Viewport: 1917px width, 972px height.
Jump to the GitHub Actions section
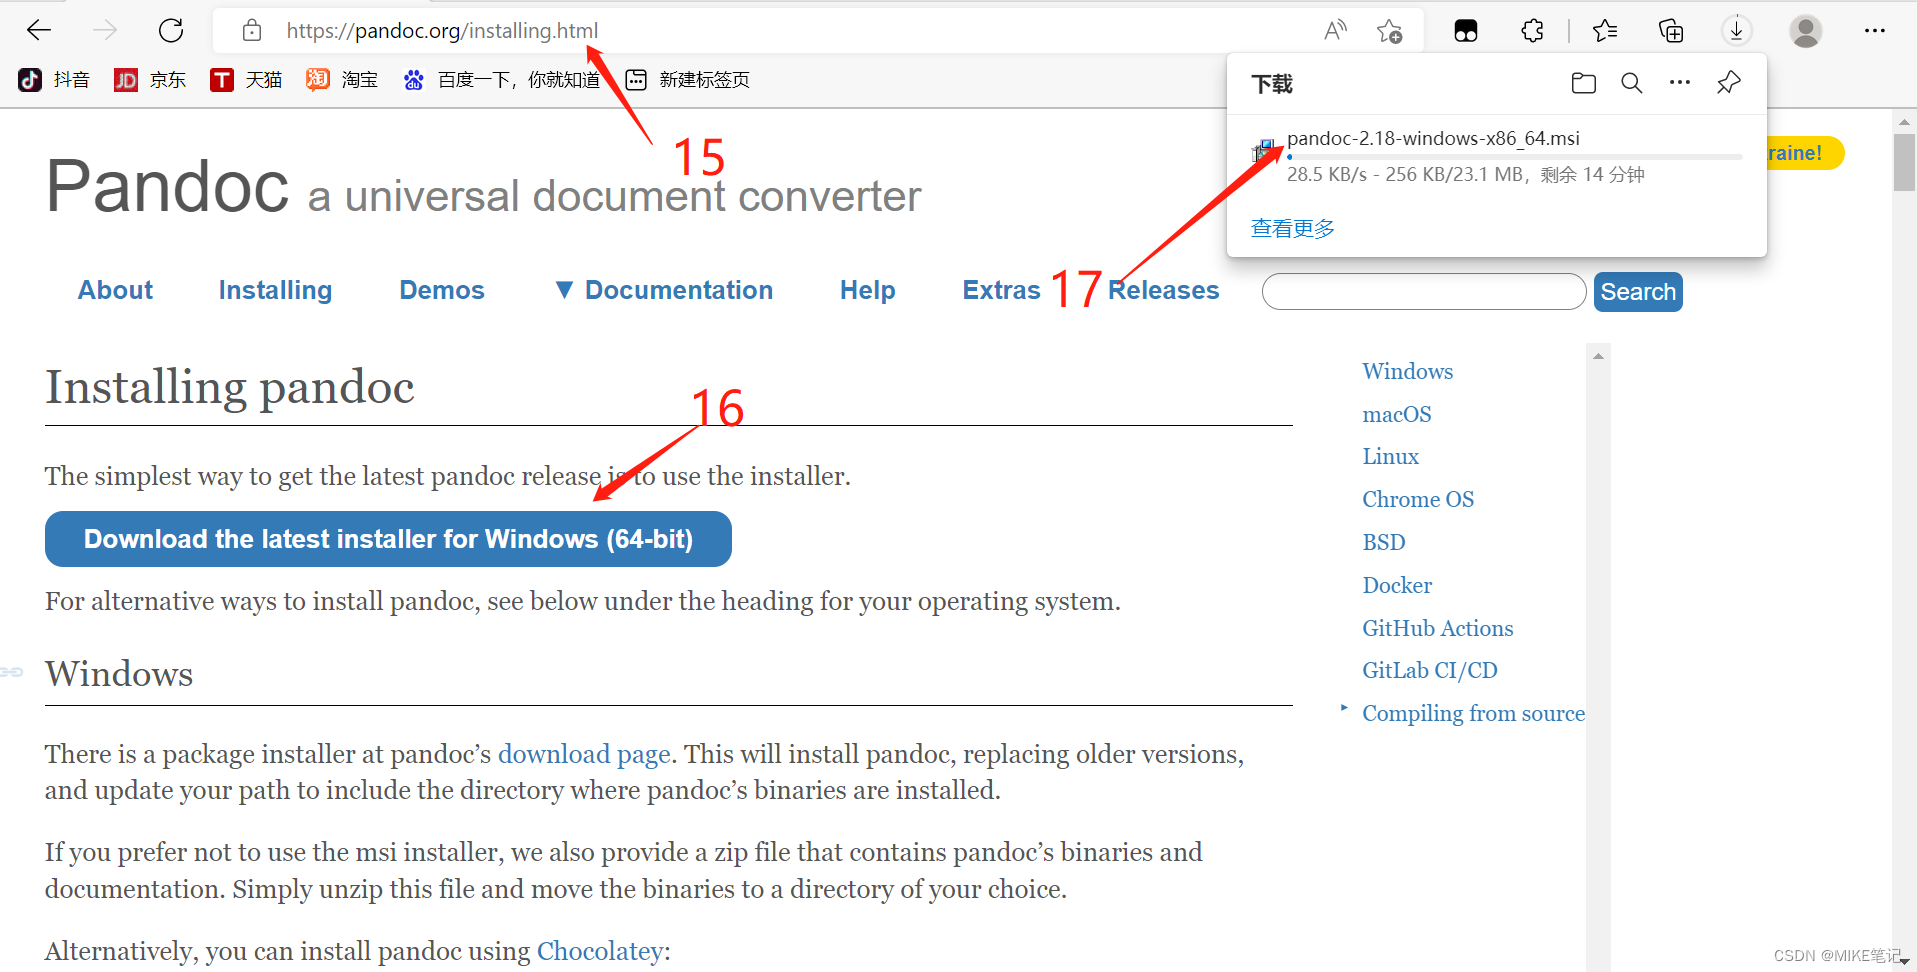[1437, 628]
